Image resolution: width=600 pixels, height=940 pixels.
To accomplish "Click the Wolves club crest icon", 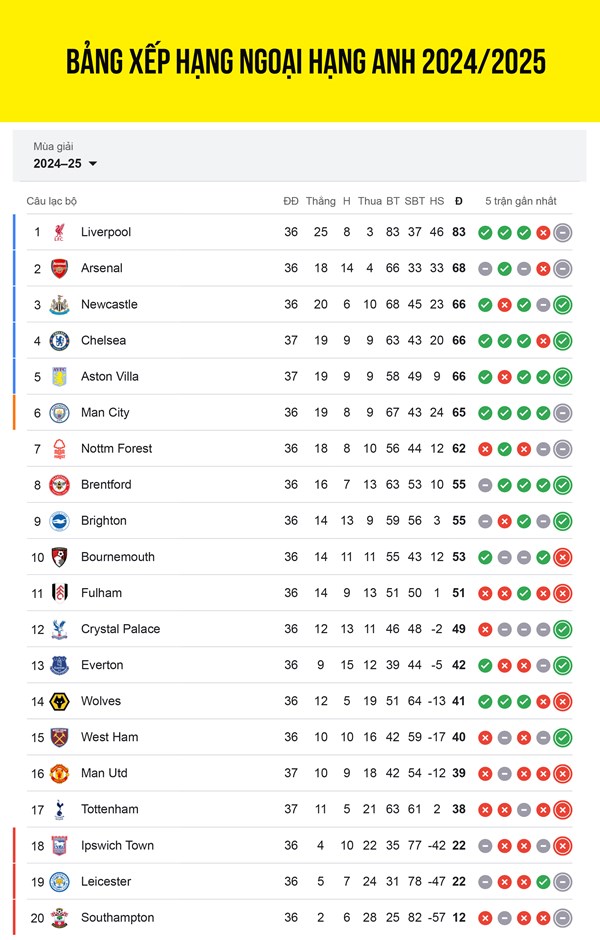I will tap(59, 701).
